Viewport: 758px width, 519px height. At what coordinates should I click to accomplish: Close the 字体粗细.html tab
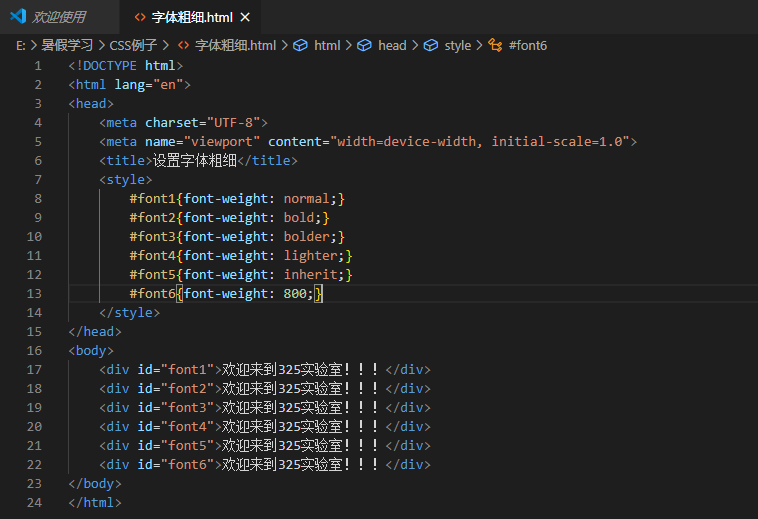(245, 17)
